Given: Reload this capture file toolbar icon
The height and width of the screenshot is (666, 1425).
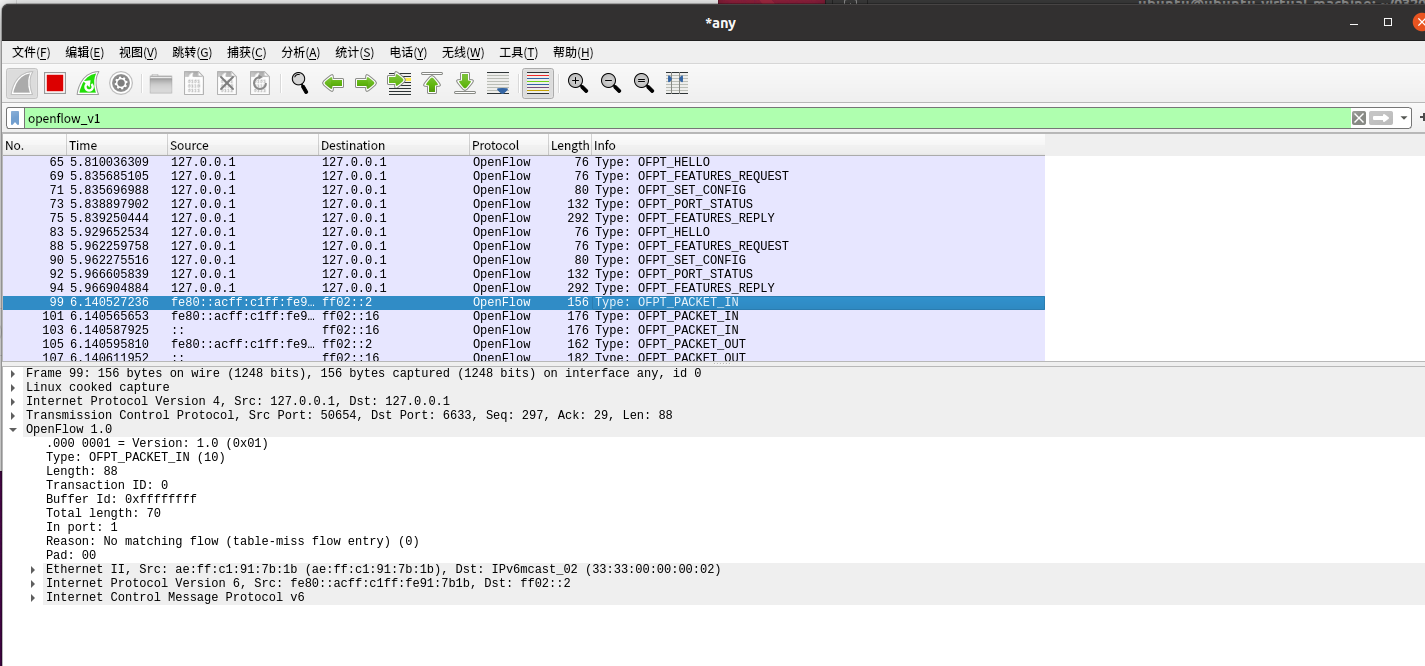Looking at the screenshot, I should [260, 83].
